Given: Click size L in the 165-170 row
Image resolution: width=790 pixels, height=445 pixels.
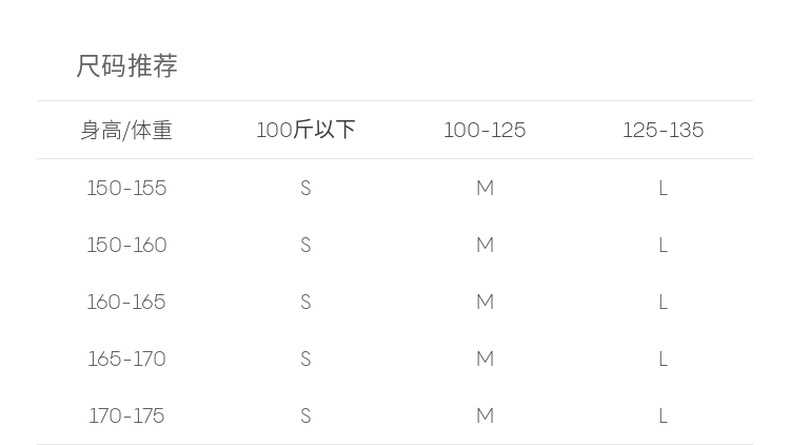Looking at the screenshot, I should [x=663, y=359].
